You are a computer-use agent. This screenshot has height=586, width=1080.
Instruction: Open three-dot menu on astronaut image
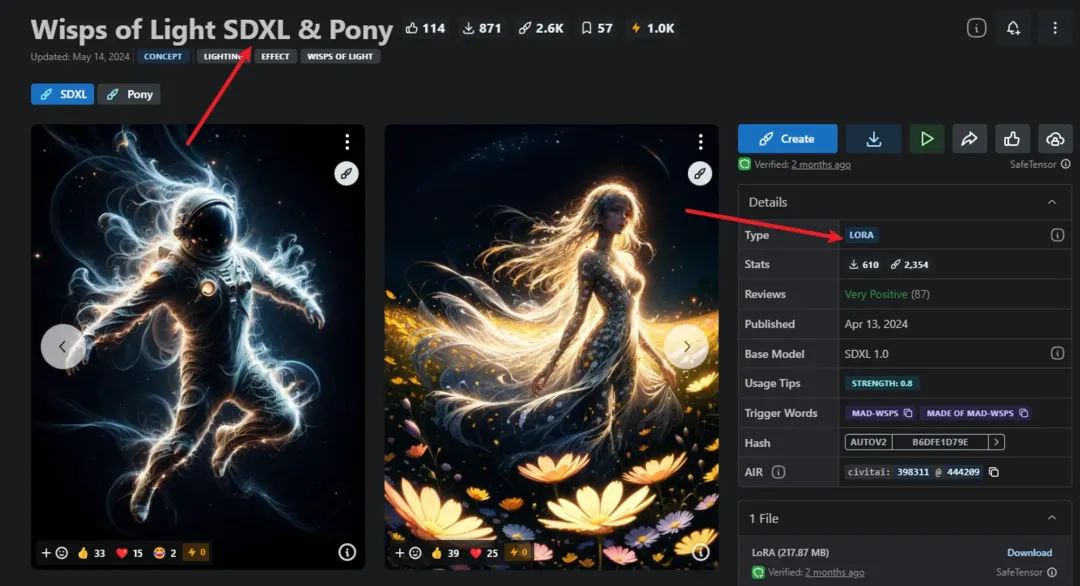[347, 142]
